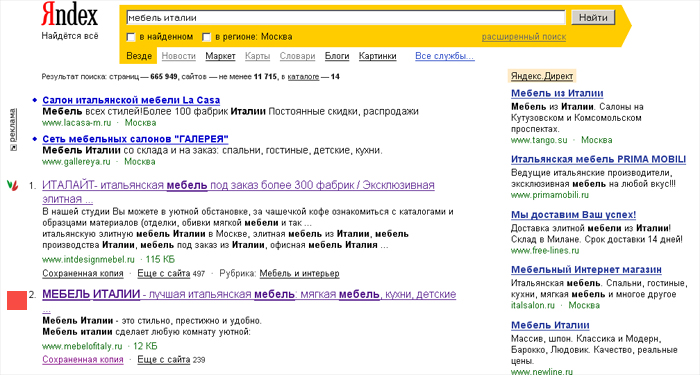
Task: Click Москва next to italsalon.ru
Action: [x=584, y=305]
